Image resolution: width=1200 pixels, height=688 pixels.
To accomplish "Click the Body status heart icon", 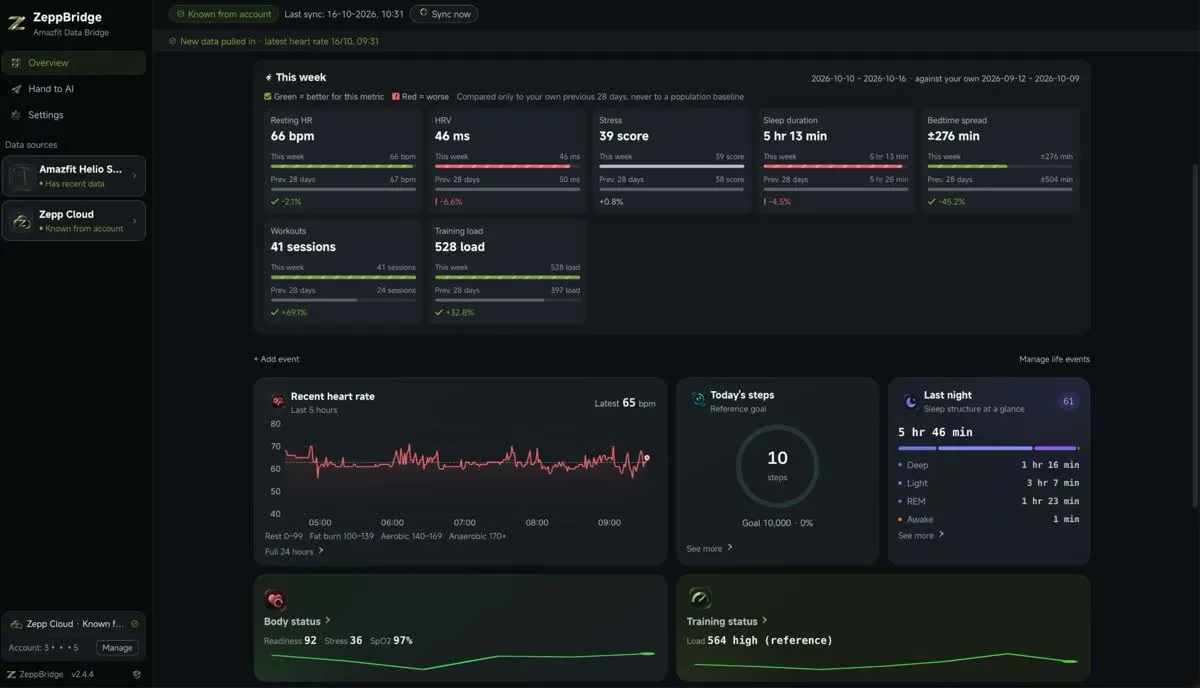I will point(276,600).
